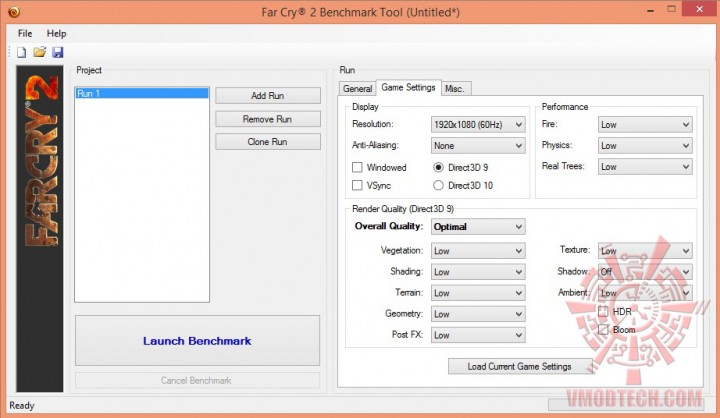Viewport: 720px width, 418px height.
Task: Switch to the Misc. tab
Action: point(455,89)
